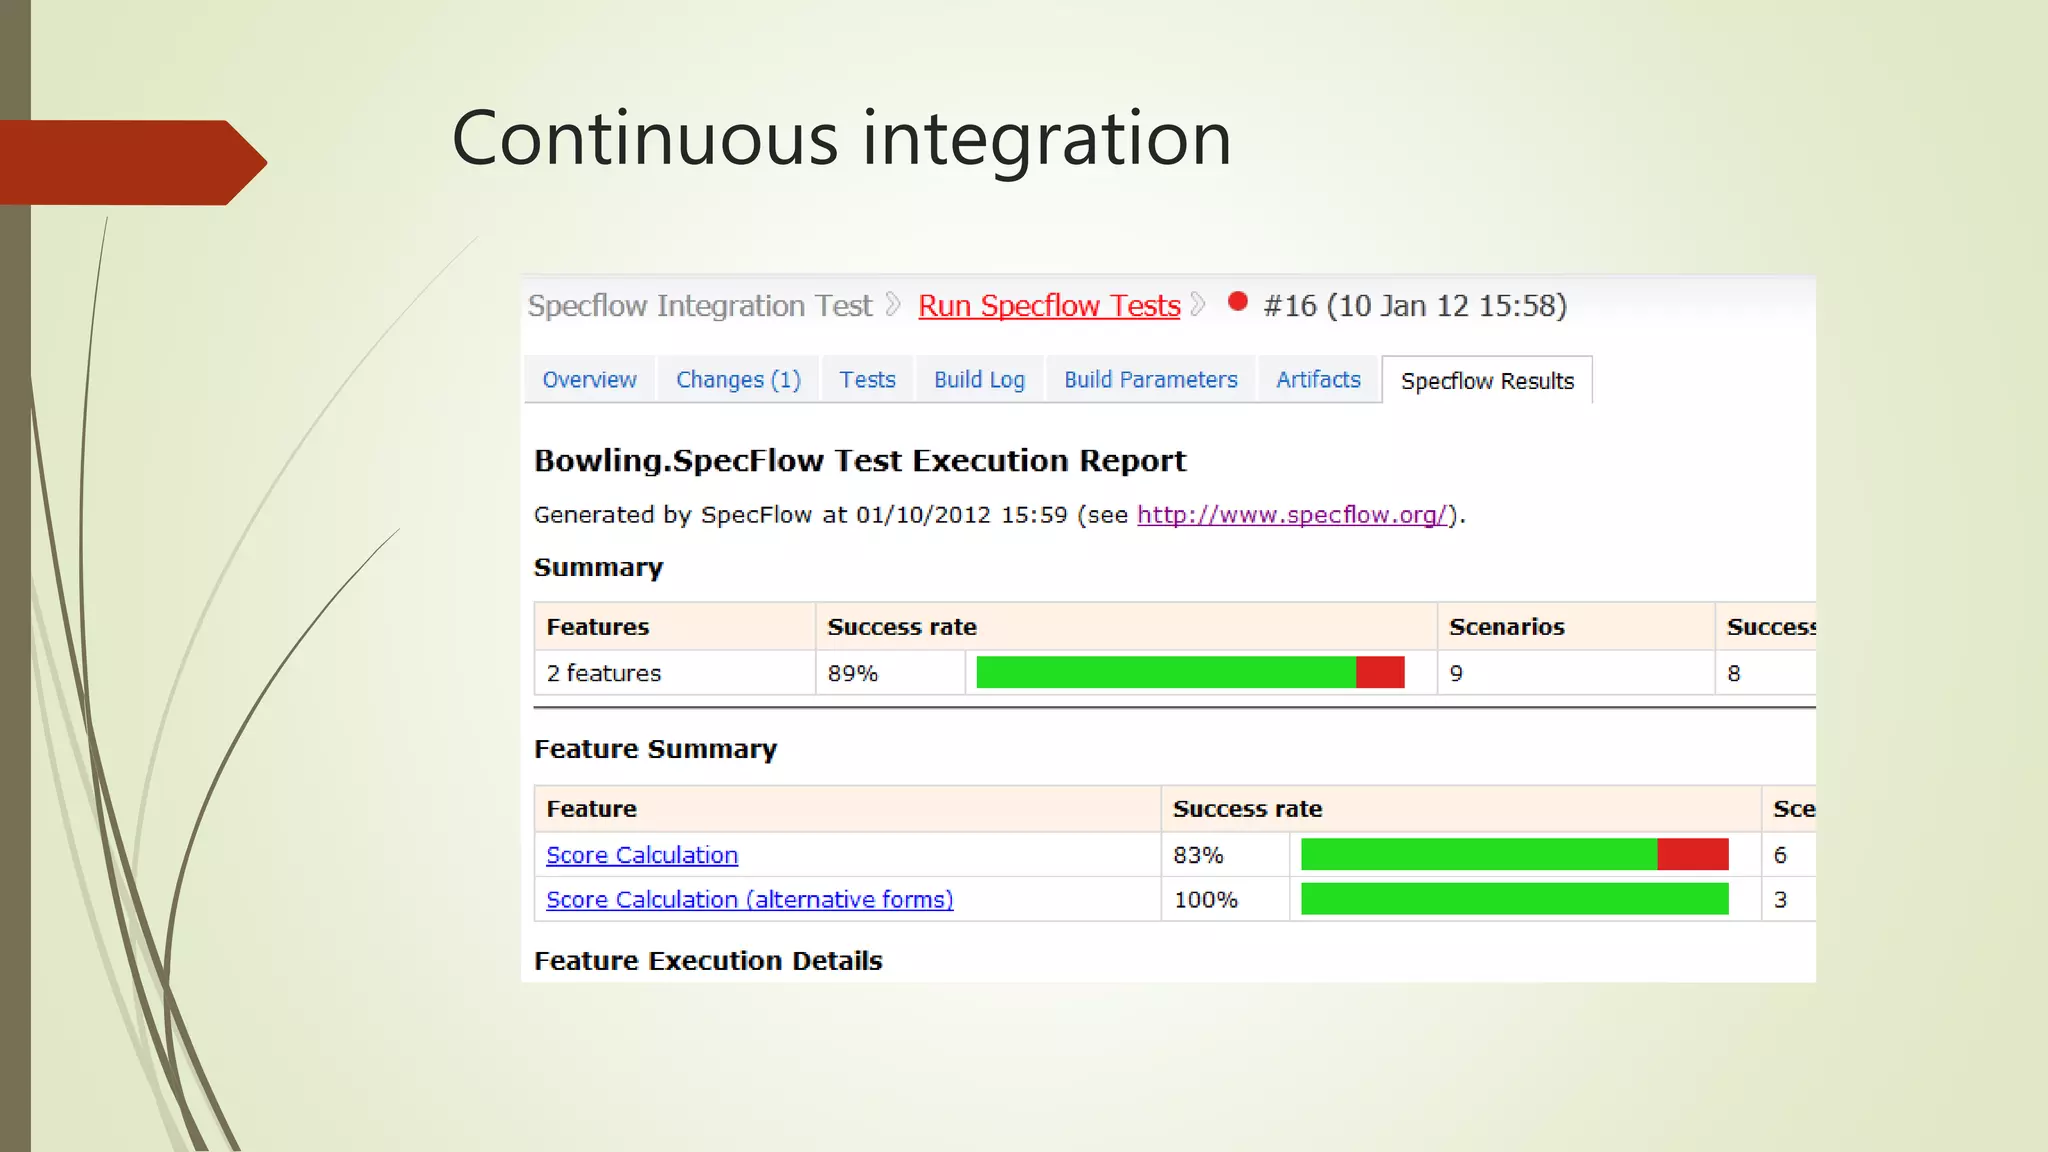Click the "89%" success rate value

853,674
